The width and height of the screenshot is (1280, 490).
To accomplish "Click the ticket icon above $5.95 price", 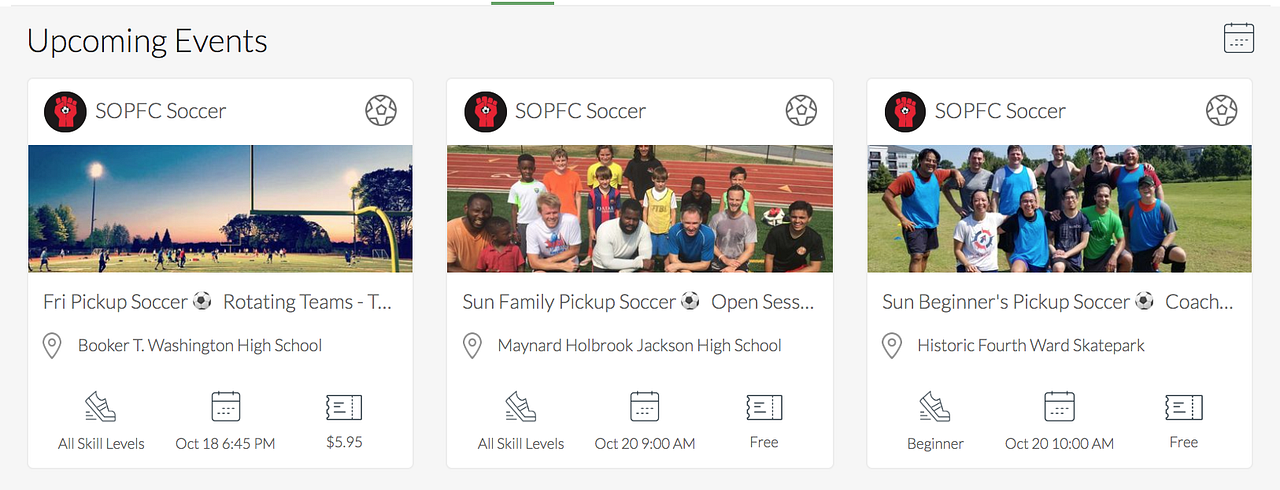I will pyautogui.click(x=344, y=407).
